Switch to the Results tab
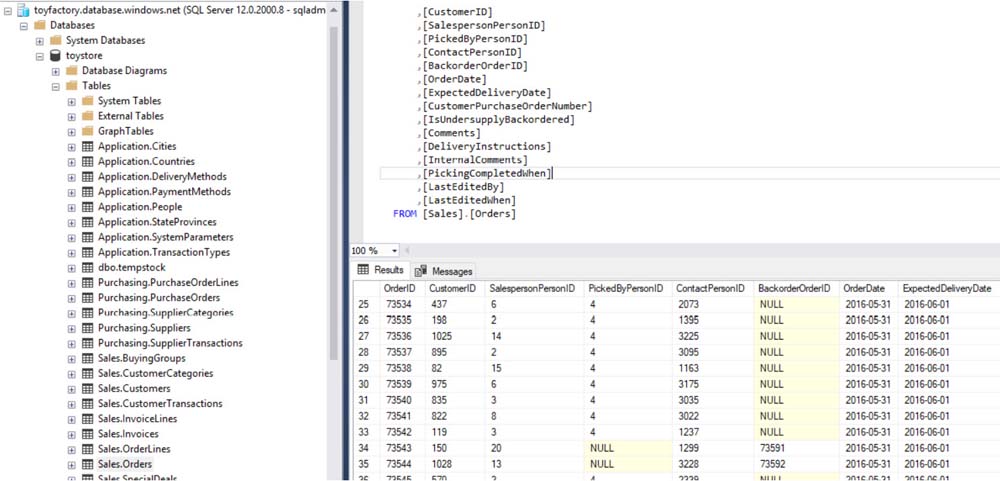This screenshot has width=1000, height=481. (x=381, y=270)
